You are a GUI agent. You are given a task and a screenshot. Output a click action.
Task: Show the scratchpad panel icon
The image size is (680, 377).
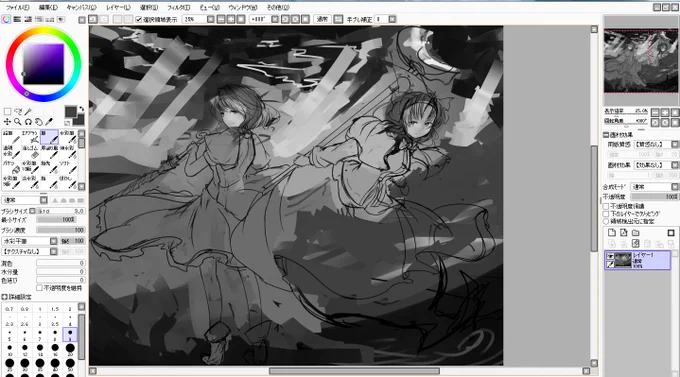pyautogui.click(x=61, y=19)
